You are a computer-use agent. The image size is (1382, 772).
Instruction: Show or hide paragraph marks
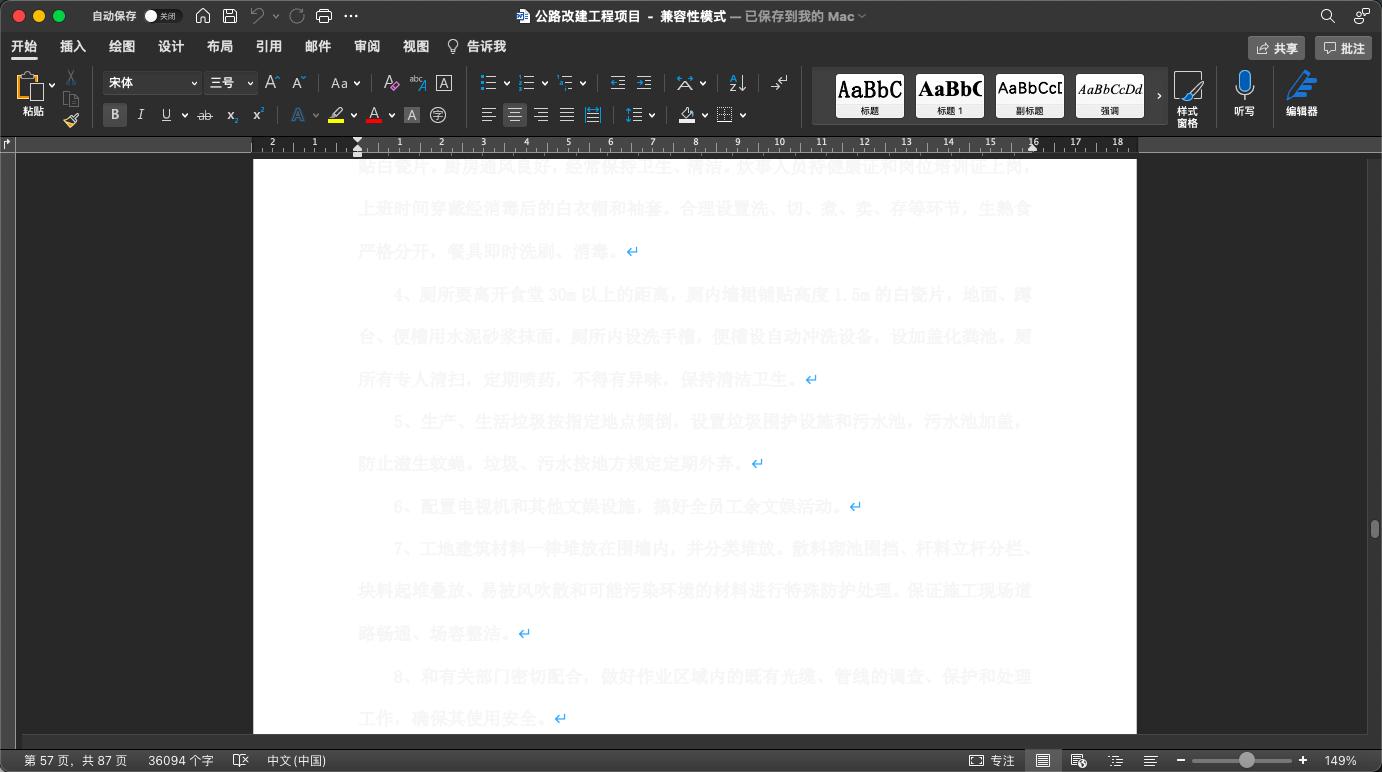779,83
